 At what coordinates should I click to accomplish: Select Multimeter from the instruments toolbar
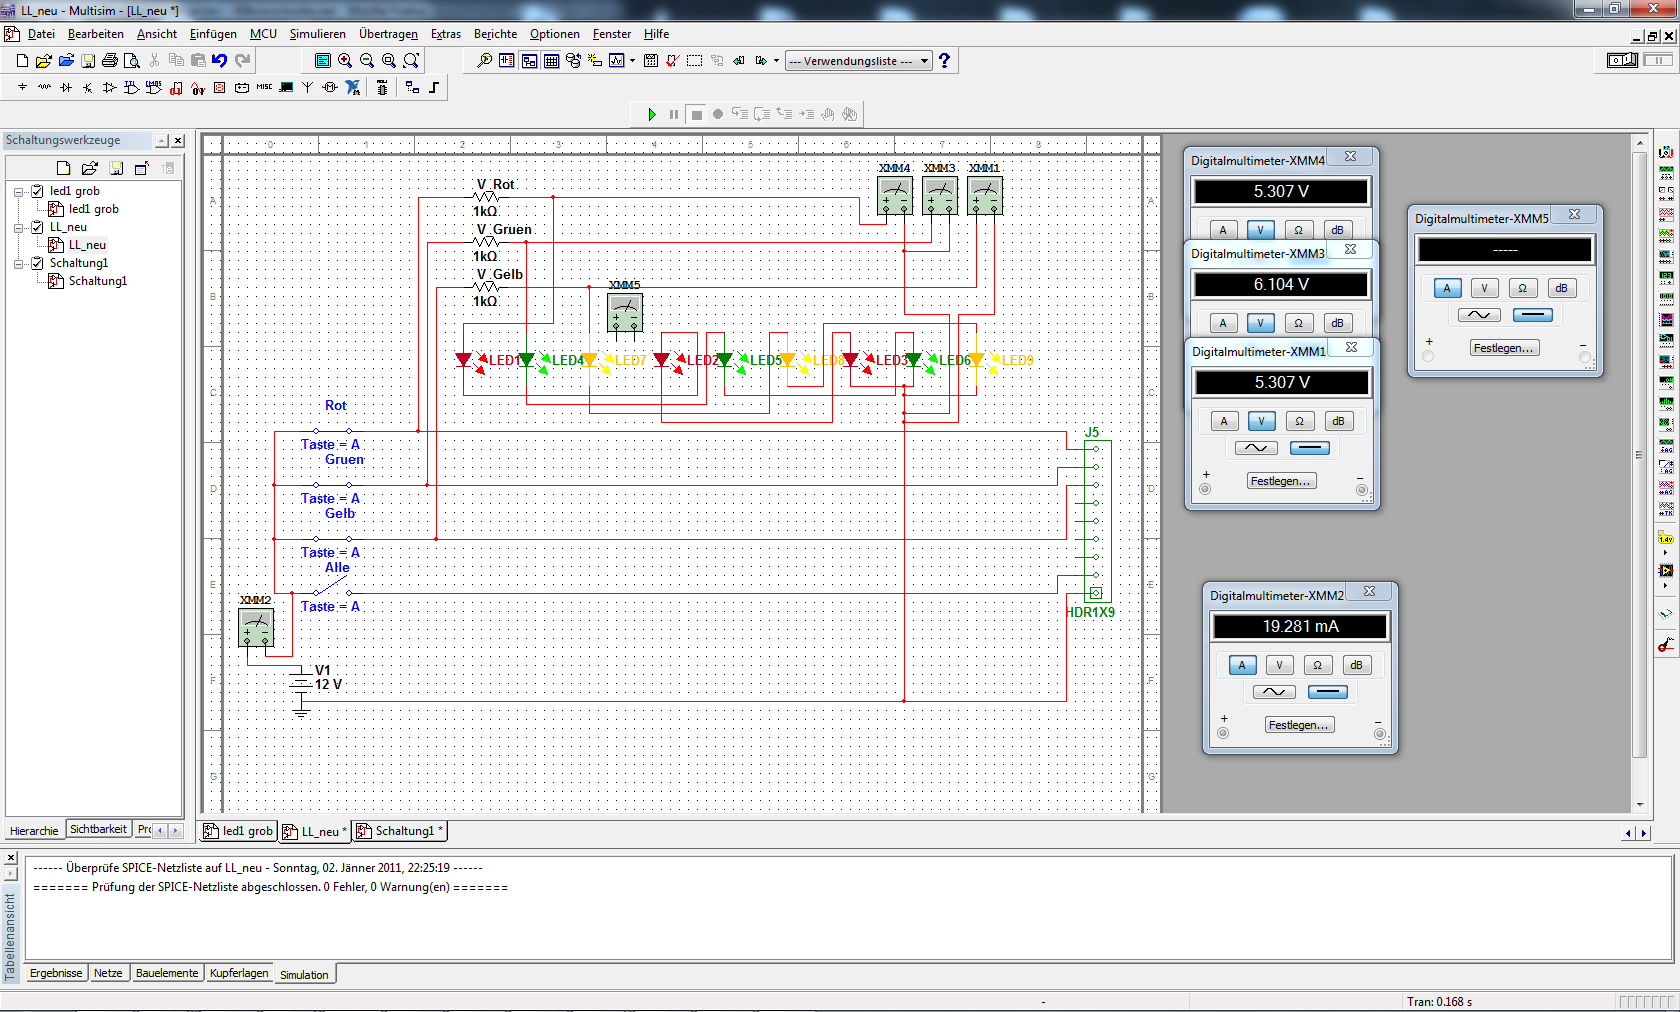[x=1666, y=153]
